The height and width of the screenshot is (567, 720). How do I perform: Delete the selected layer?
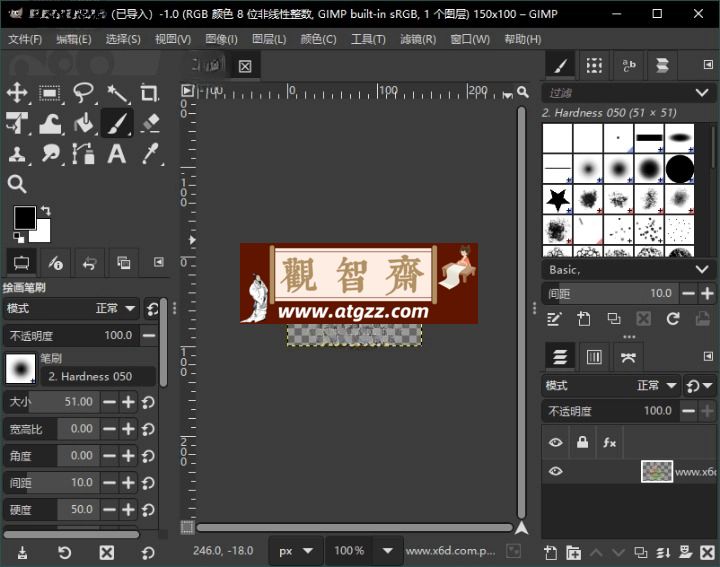pos(707,552)
